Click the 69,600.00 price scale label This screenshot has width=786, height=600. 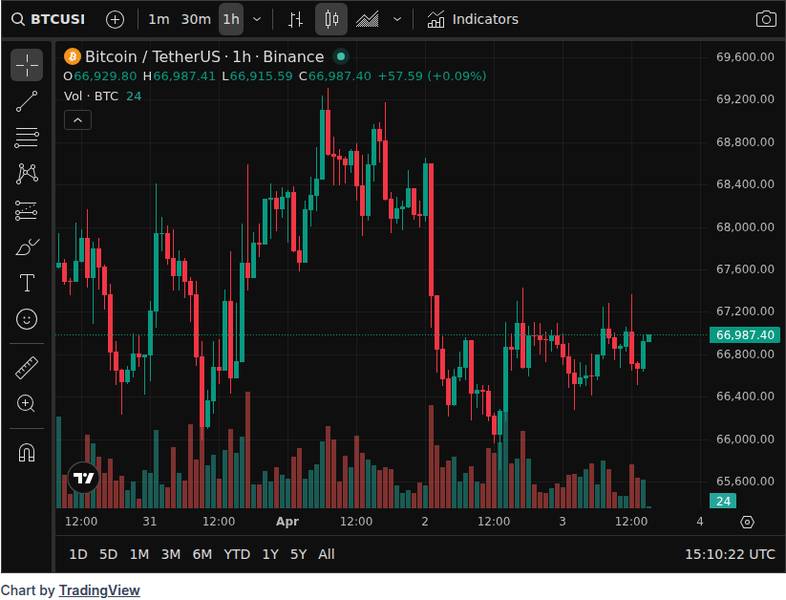point(745,57)
